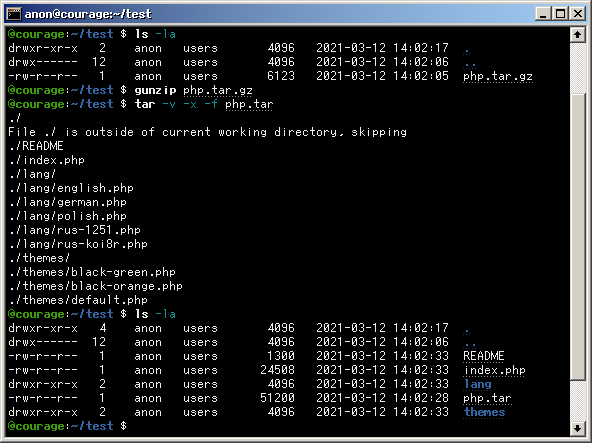
Task: Click the './lang/german.php' output line
Action: click(x=68, y=202)
